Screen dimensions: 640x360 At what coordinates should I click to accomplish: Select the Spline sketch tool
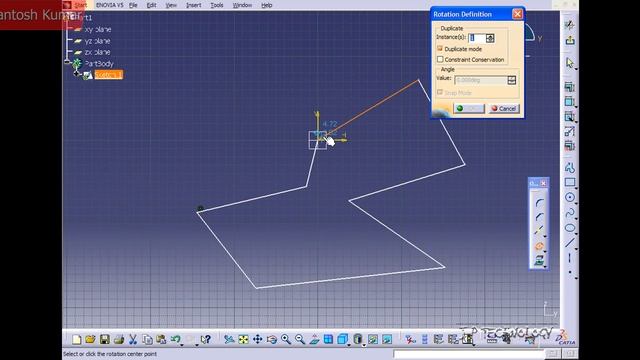click(570, 213)
